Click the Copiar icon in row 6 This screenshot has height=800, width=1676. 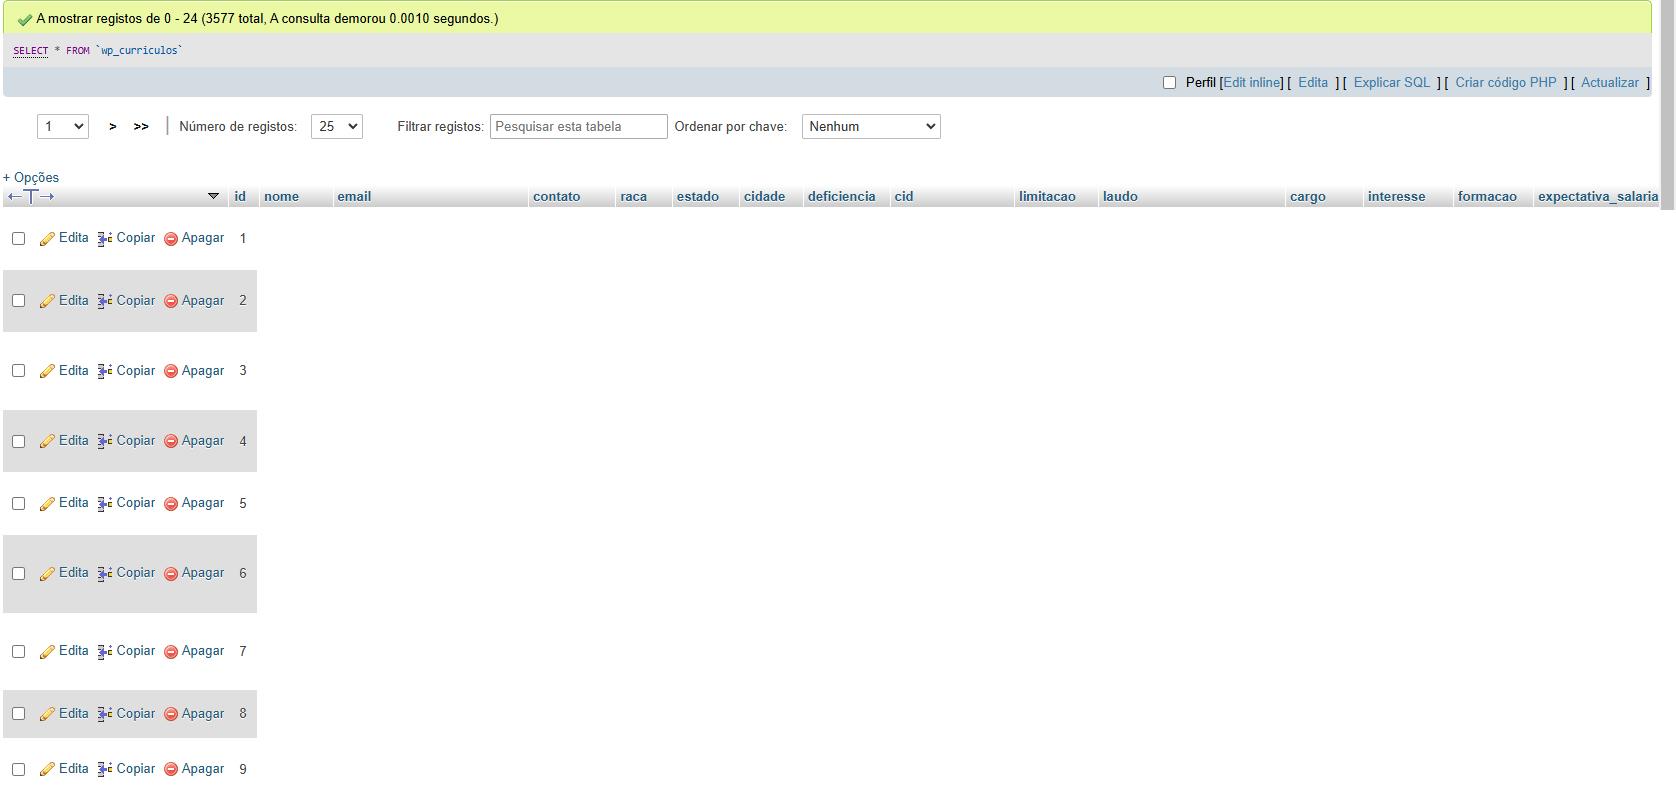104,574
